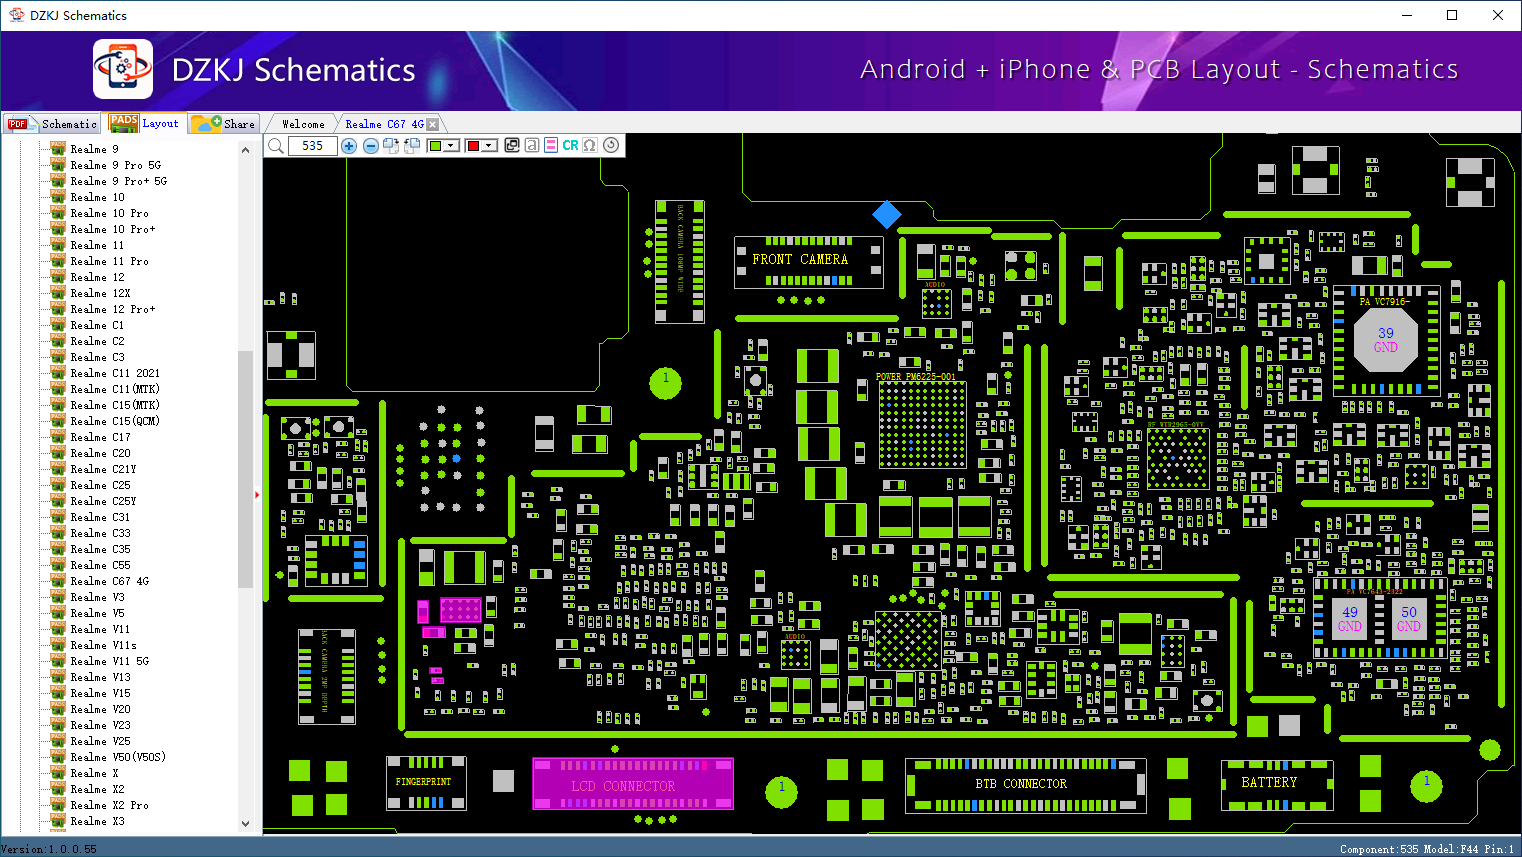
Task: Open the Realme 12X layout entry
Action: tap(100, 293)
